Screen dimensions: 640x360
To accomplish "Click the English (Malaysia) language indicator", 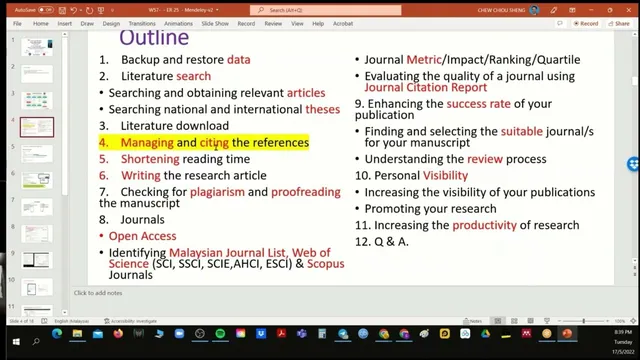I will [x=71, y=321].
